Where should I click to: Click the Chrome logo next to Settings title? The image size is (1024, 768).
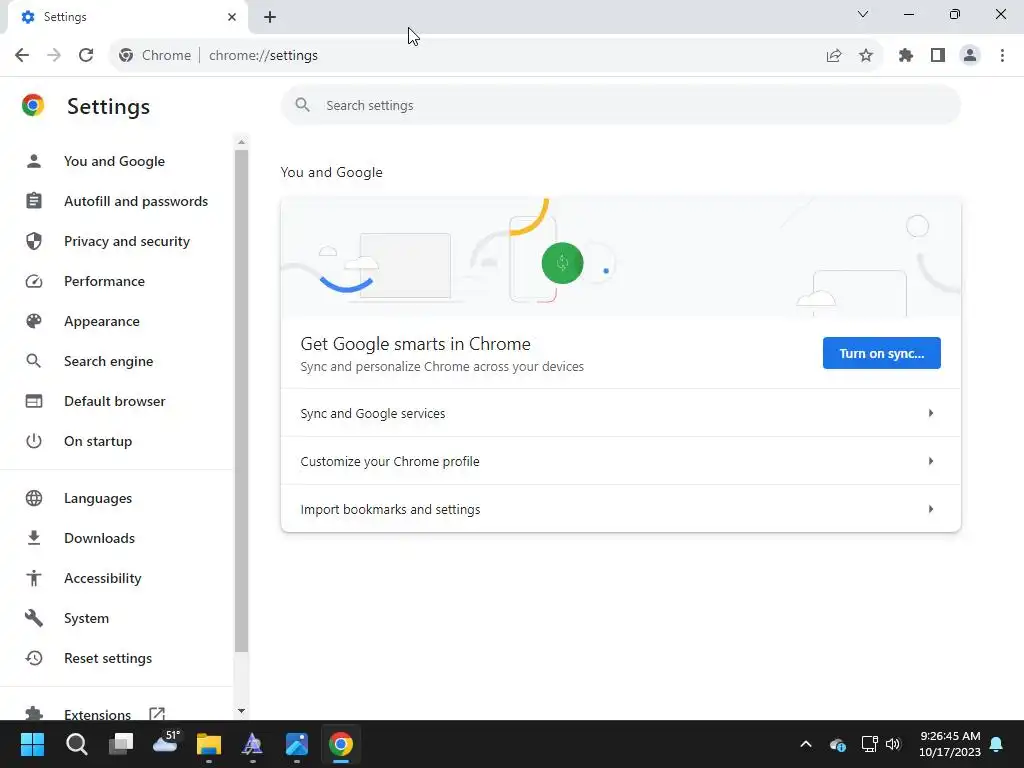click(x=33, y=105)
